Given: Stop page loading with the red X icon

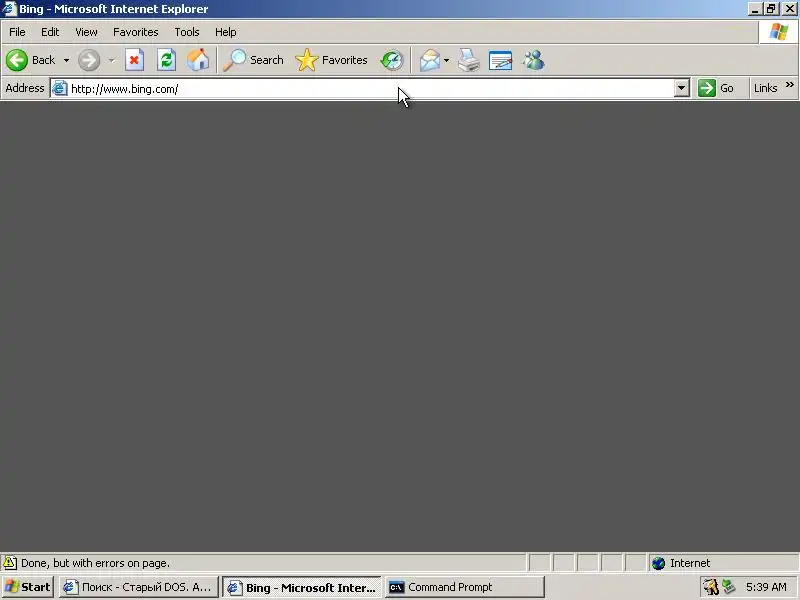Looking at the screenshot, I should pos(134,60).
